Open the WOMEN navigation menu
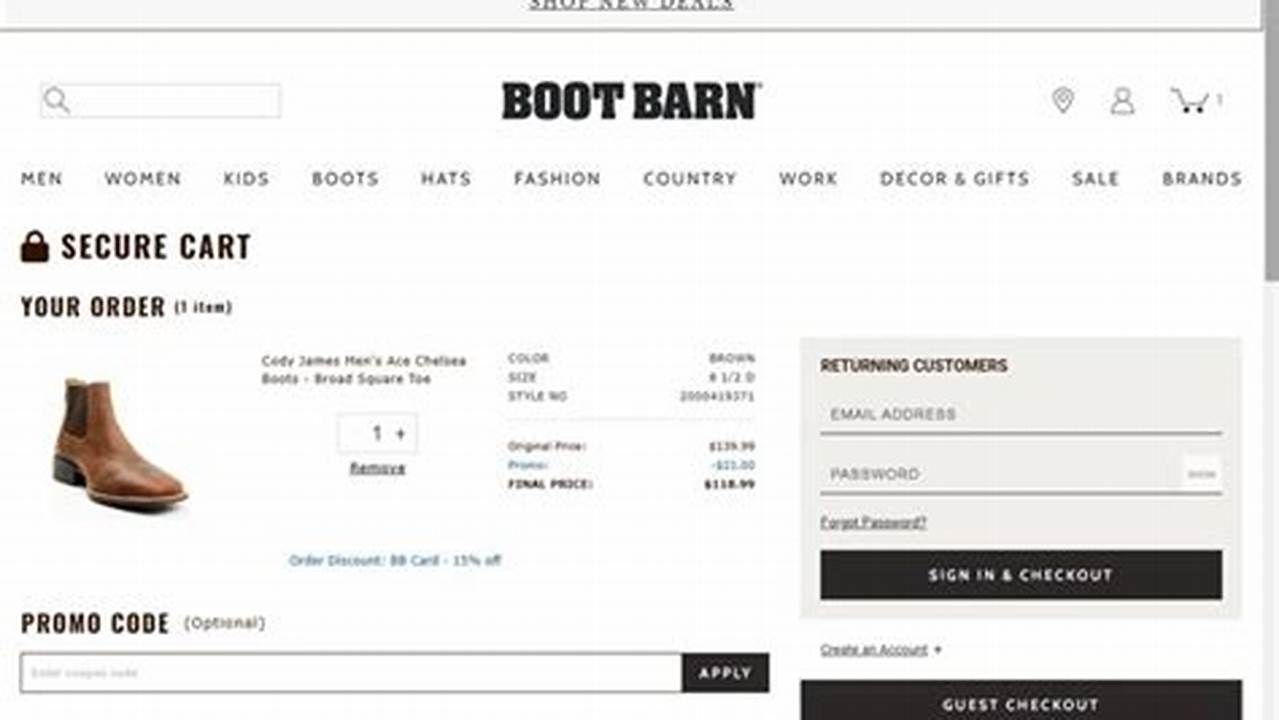The width and height of the screenshot is (1279, 720). click(x=141, y=179)
